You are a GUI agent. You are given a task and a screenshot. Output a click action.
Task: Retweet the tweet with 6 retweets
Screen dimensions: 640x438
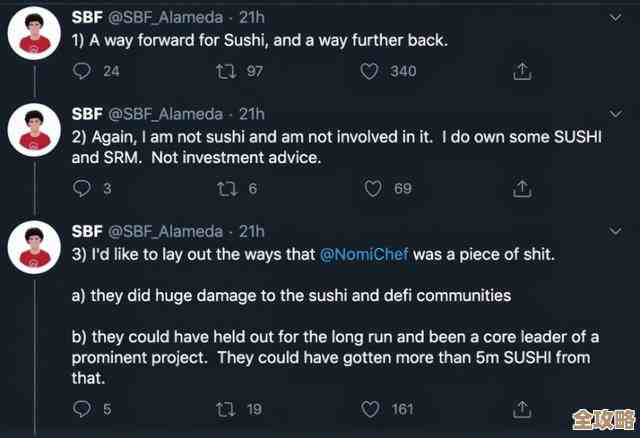point(226,188)
